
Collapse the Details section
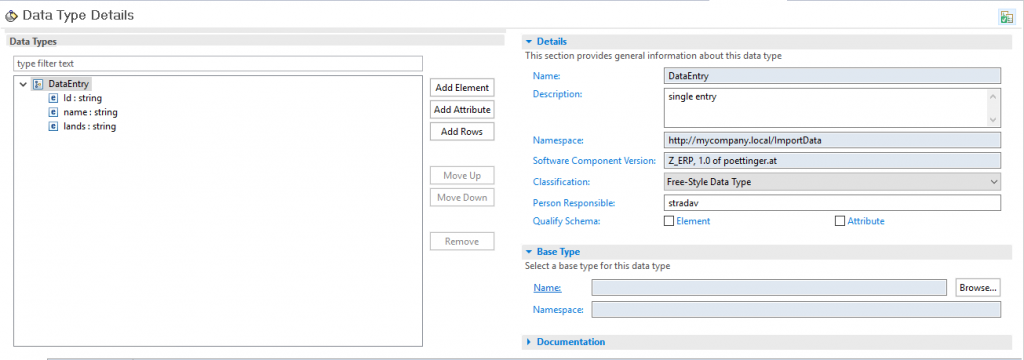coord(529,42)
